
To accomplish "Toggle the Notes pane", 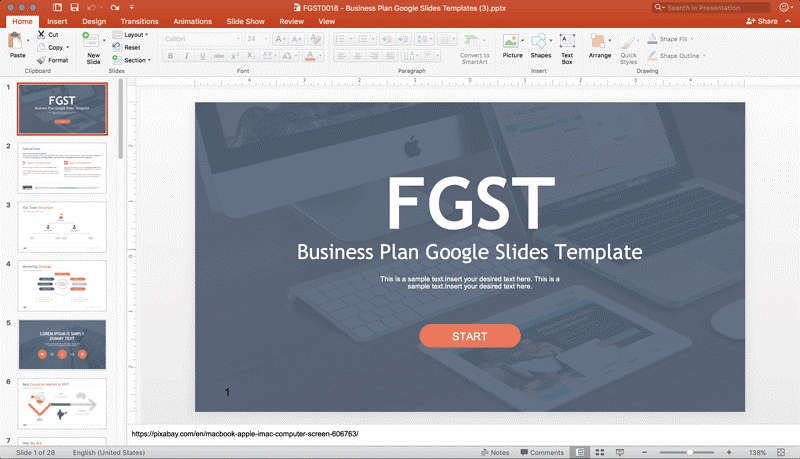I will [x=495, y=452].
